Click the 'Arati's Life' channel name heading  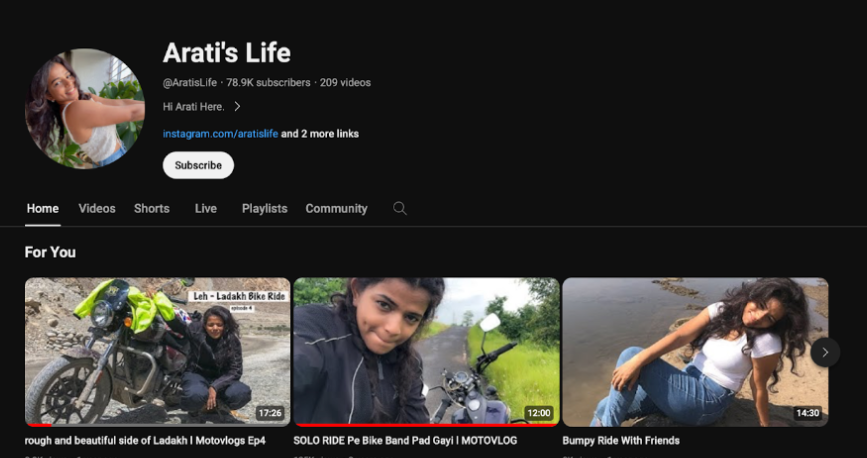(227, 53)
